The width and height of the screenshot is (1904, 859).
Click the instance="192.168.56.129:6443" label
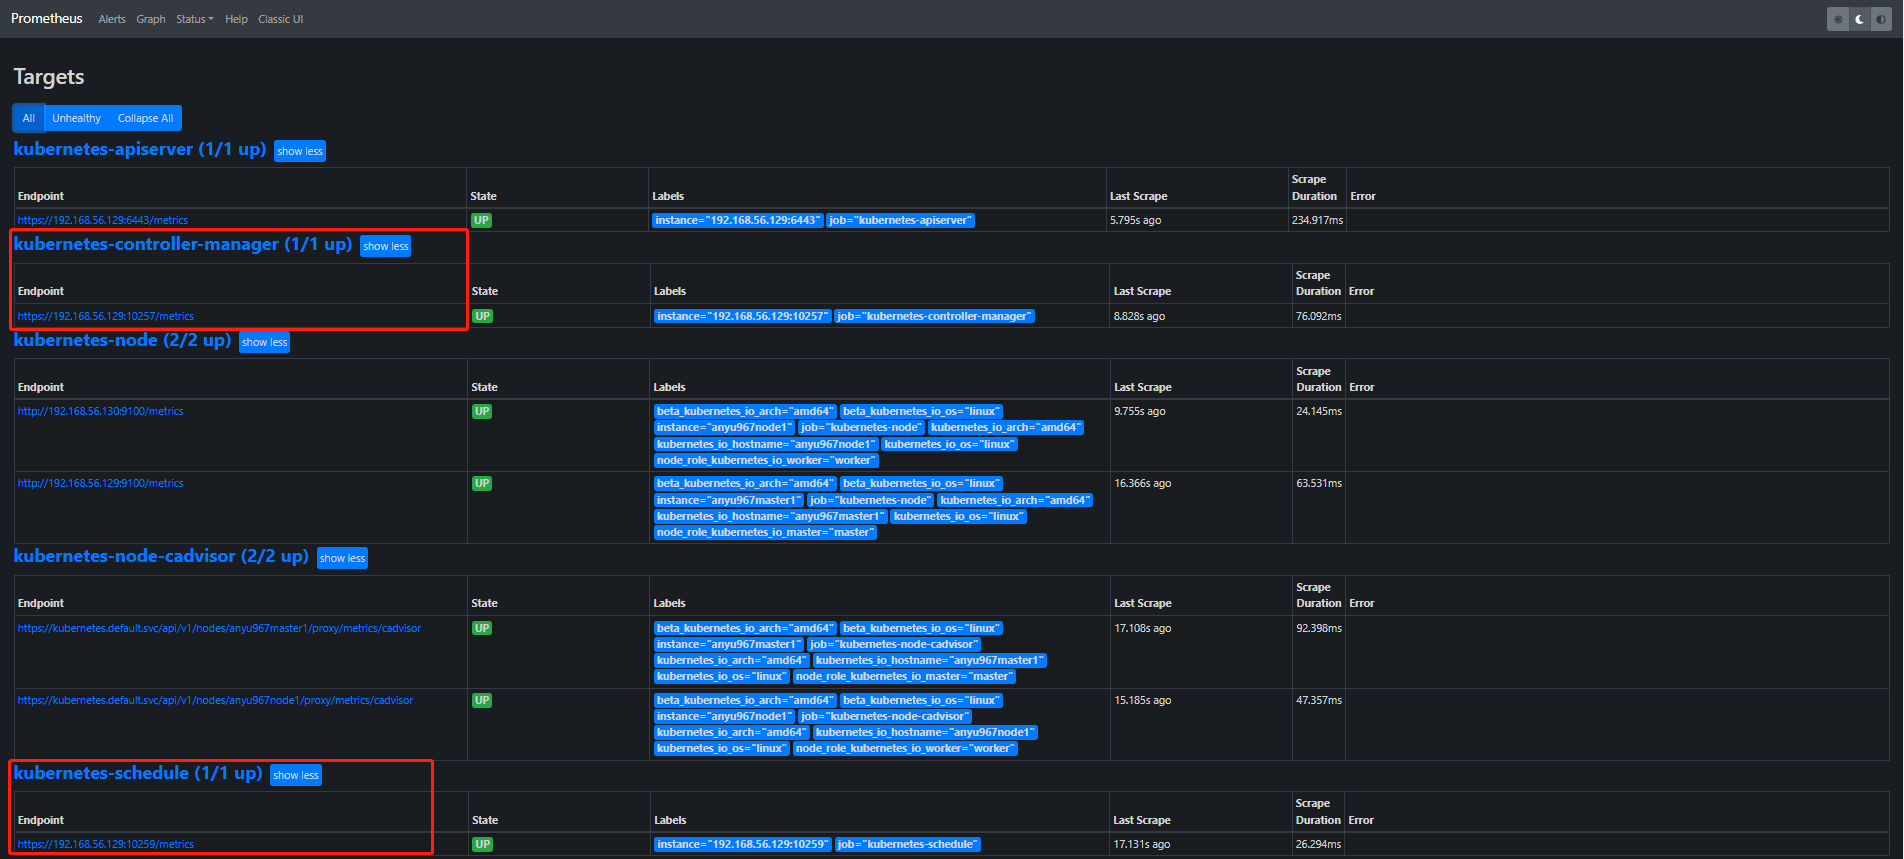coord(738,220)
